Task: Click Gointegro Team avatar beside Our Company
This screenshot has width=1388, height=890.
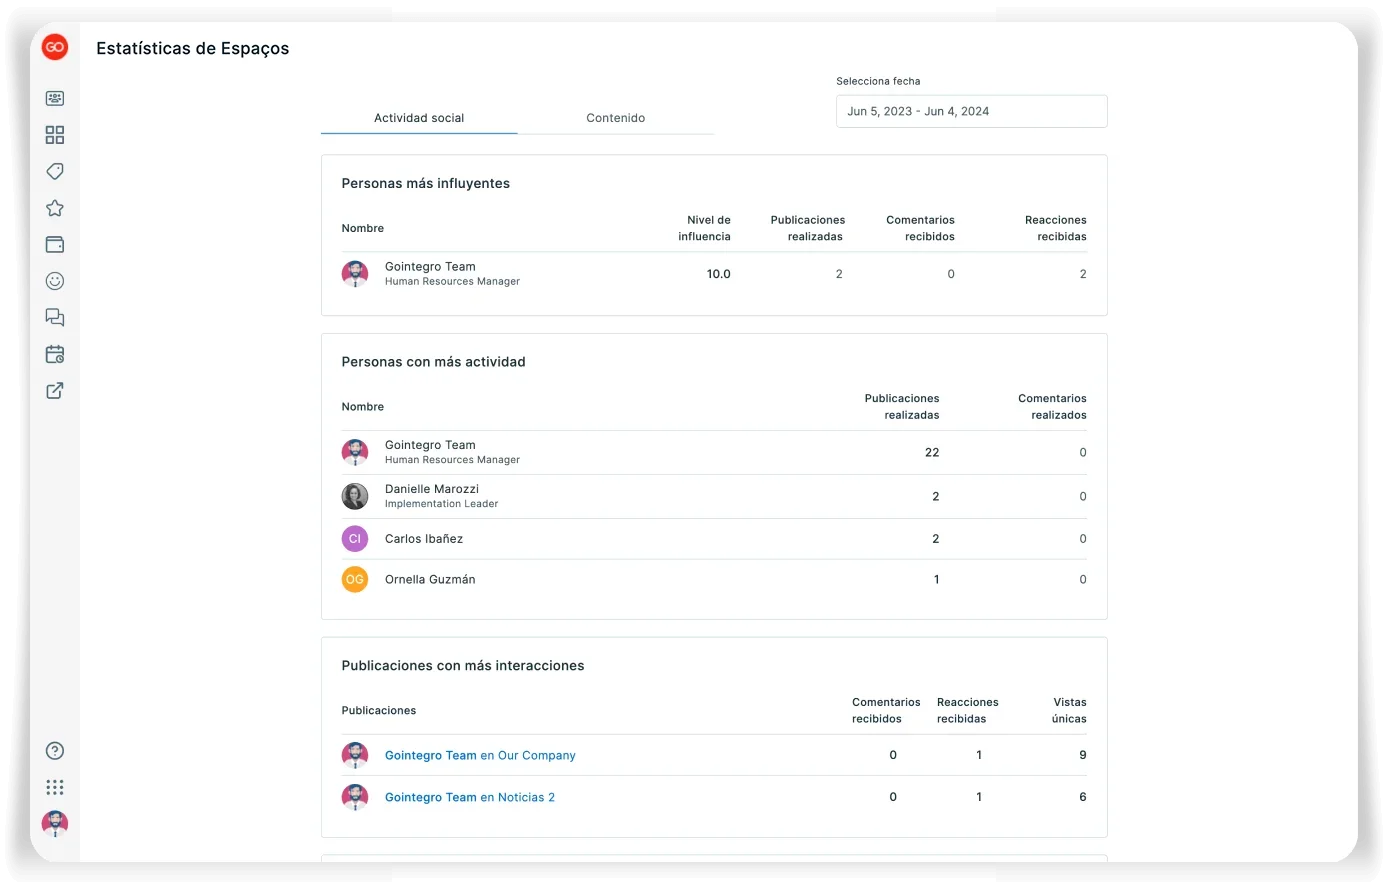Action: point(355,755)
